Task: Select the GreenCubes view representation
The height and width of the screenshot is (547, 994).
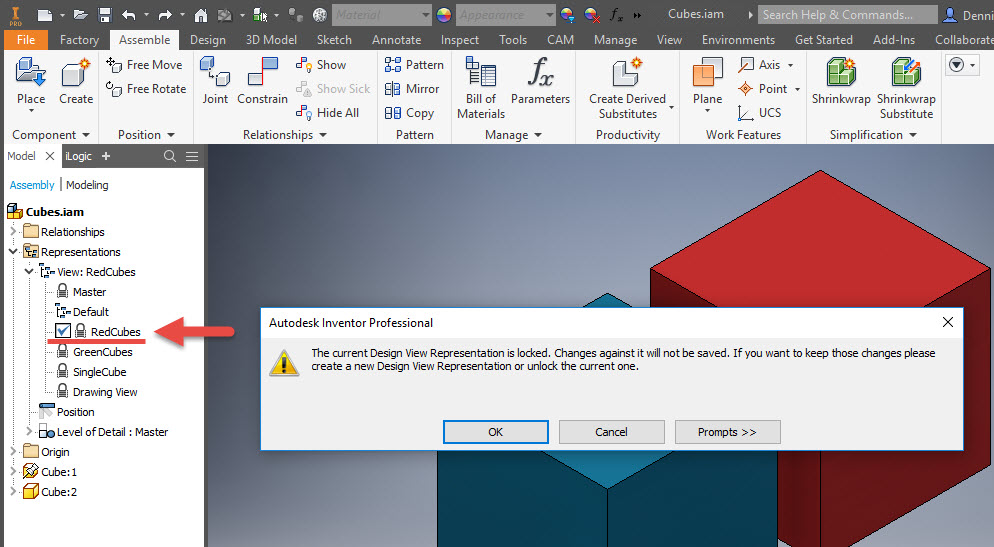Action: click(103, 352)
